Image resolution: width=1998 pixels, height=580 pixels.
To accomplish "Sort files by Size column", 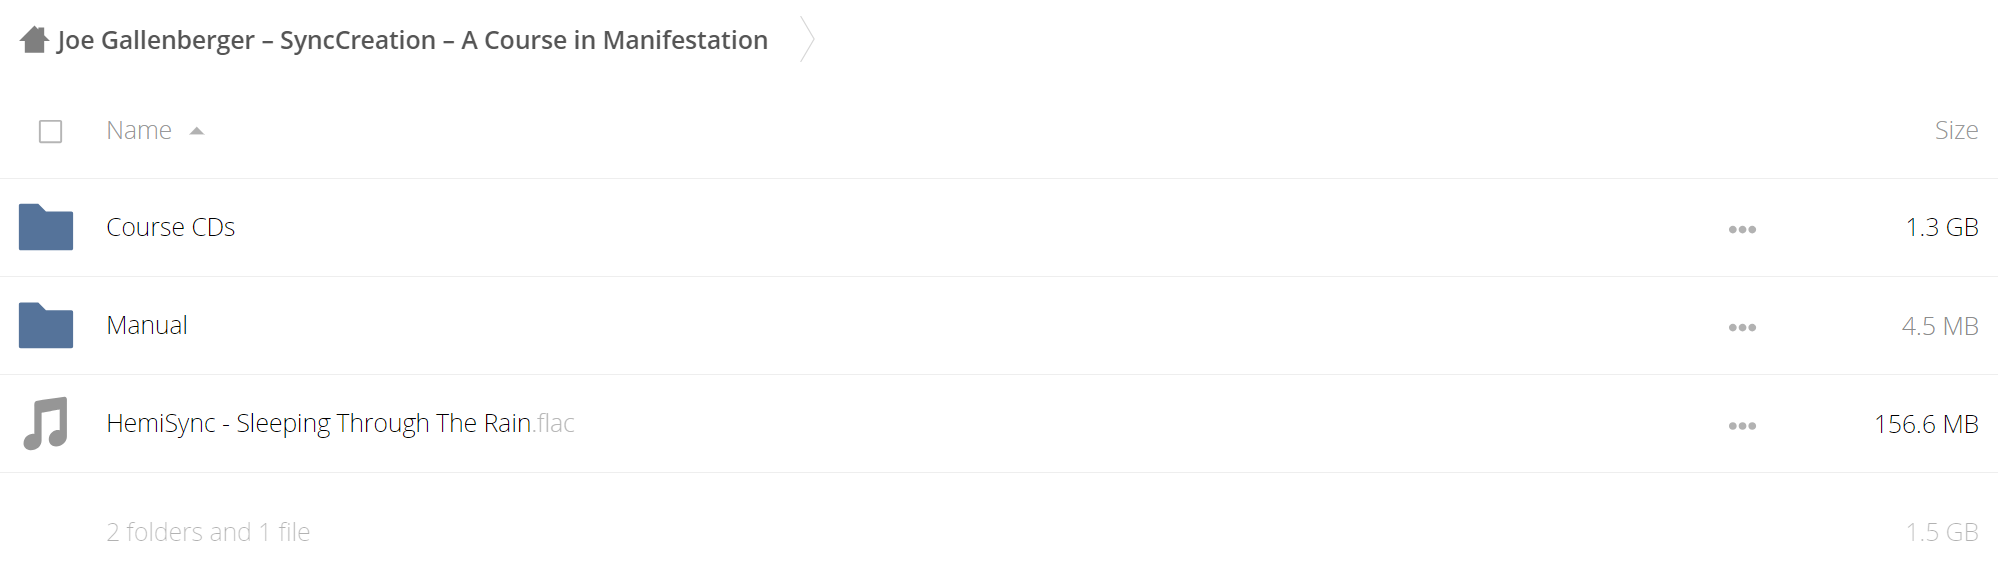I will point(1956,130).
